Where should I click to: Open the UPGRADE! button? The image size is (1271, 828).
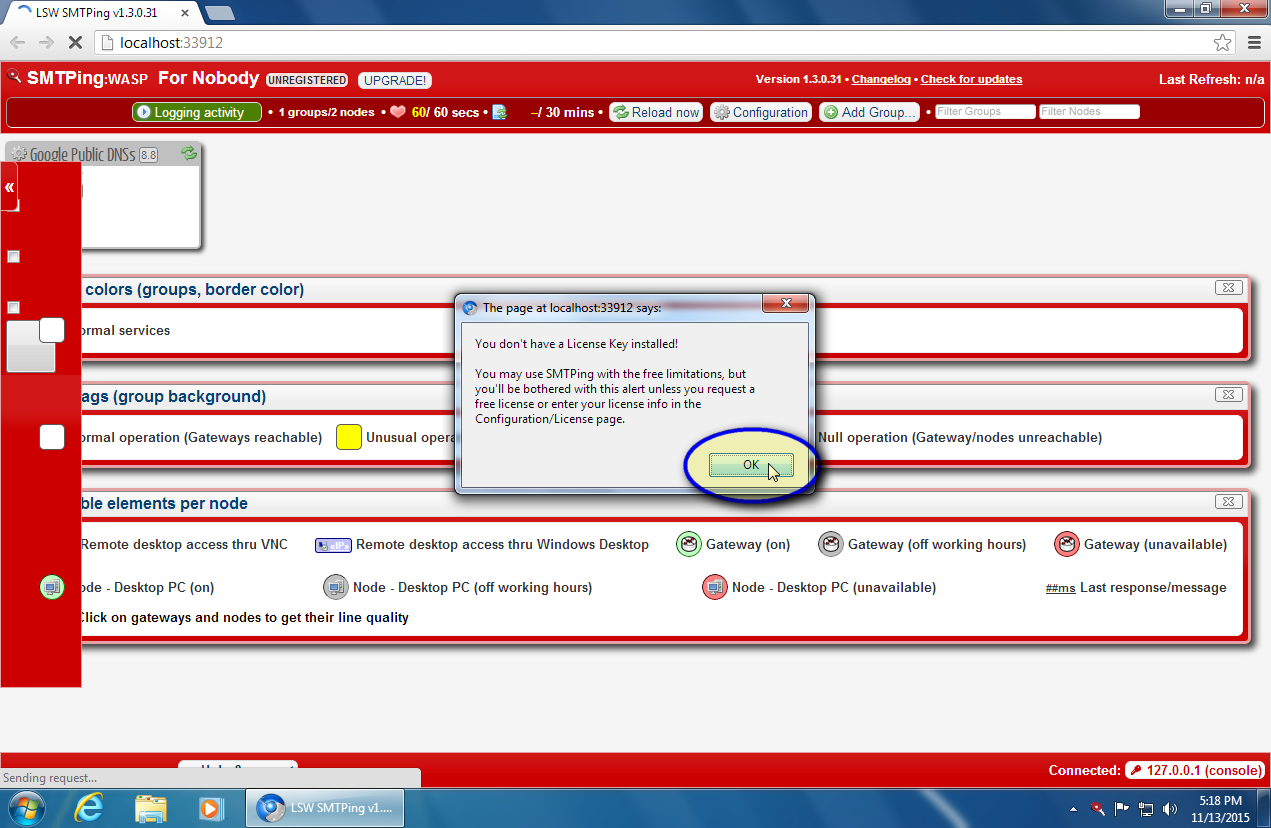[394, 80]
